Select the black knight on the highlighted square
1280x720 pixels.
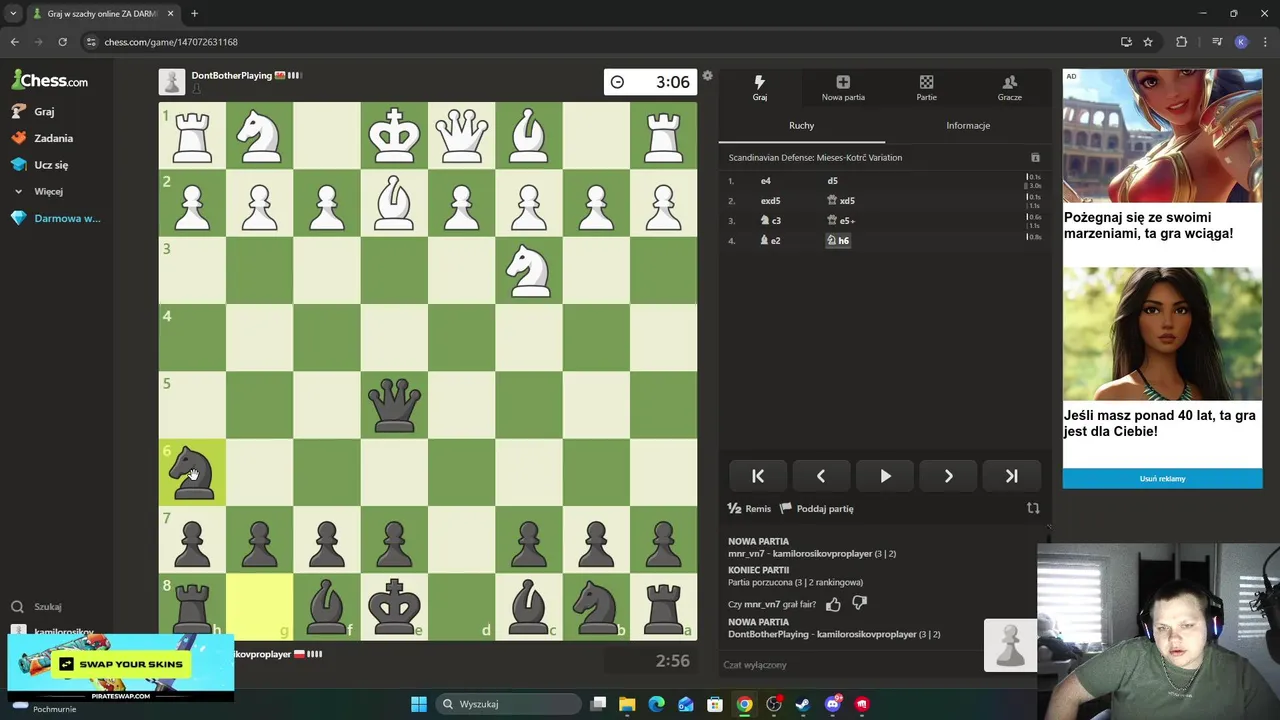[192, 472]
